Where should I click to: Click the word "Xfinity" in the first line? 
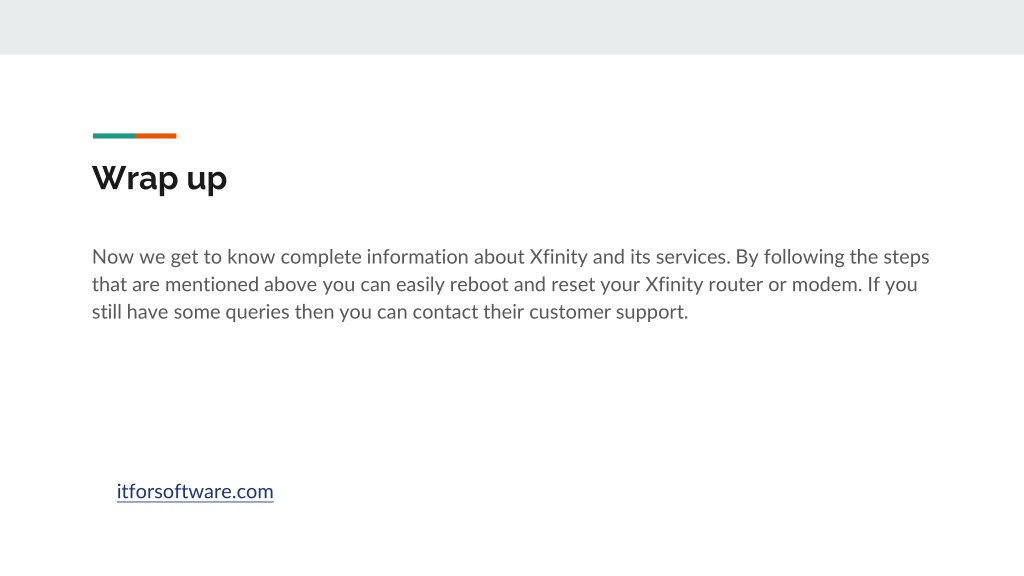pos(558,257)
